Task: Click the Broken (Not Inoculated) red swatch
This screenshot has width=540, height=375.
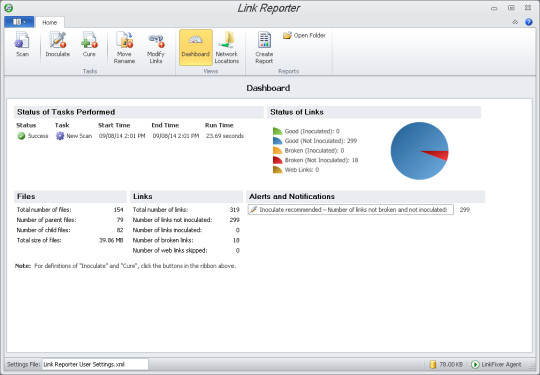Action: pyautogui.click(x=278, y=160)
